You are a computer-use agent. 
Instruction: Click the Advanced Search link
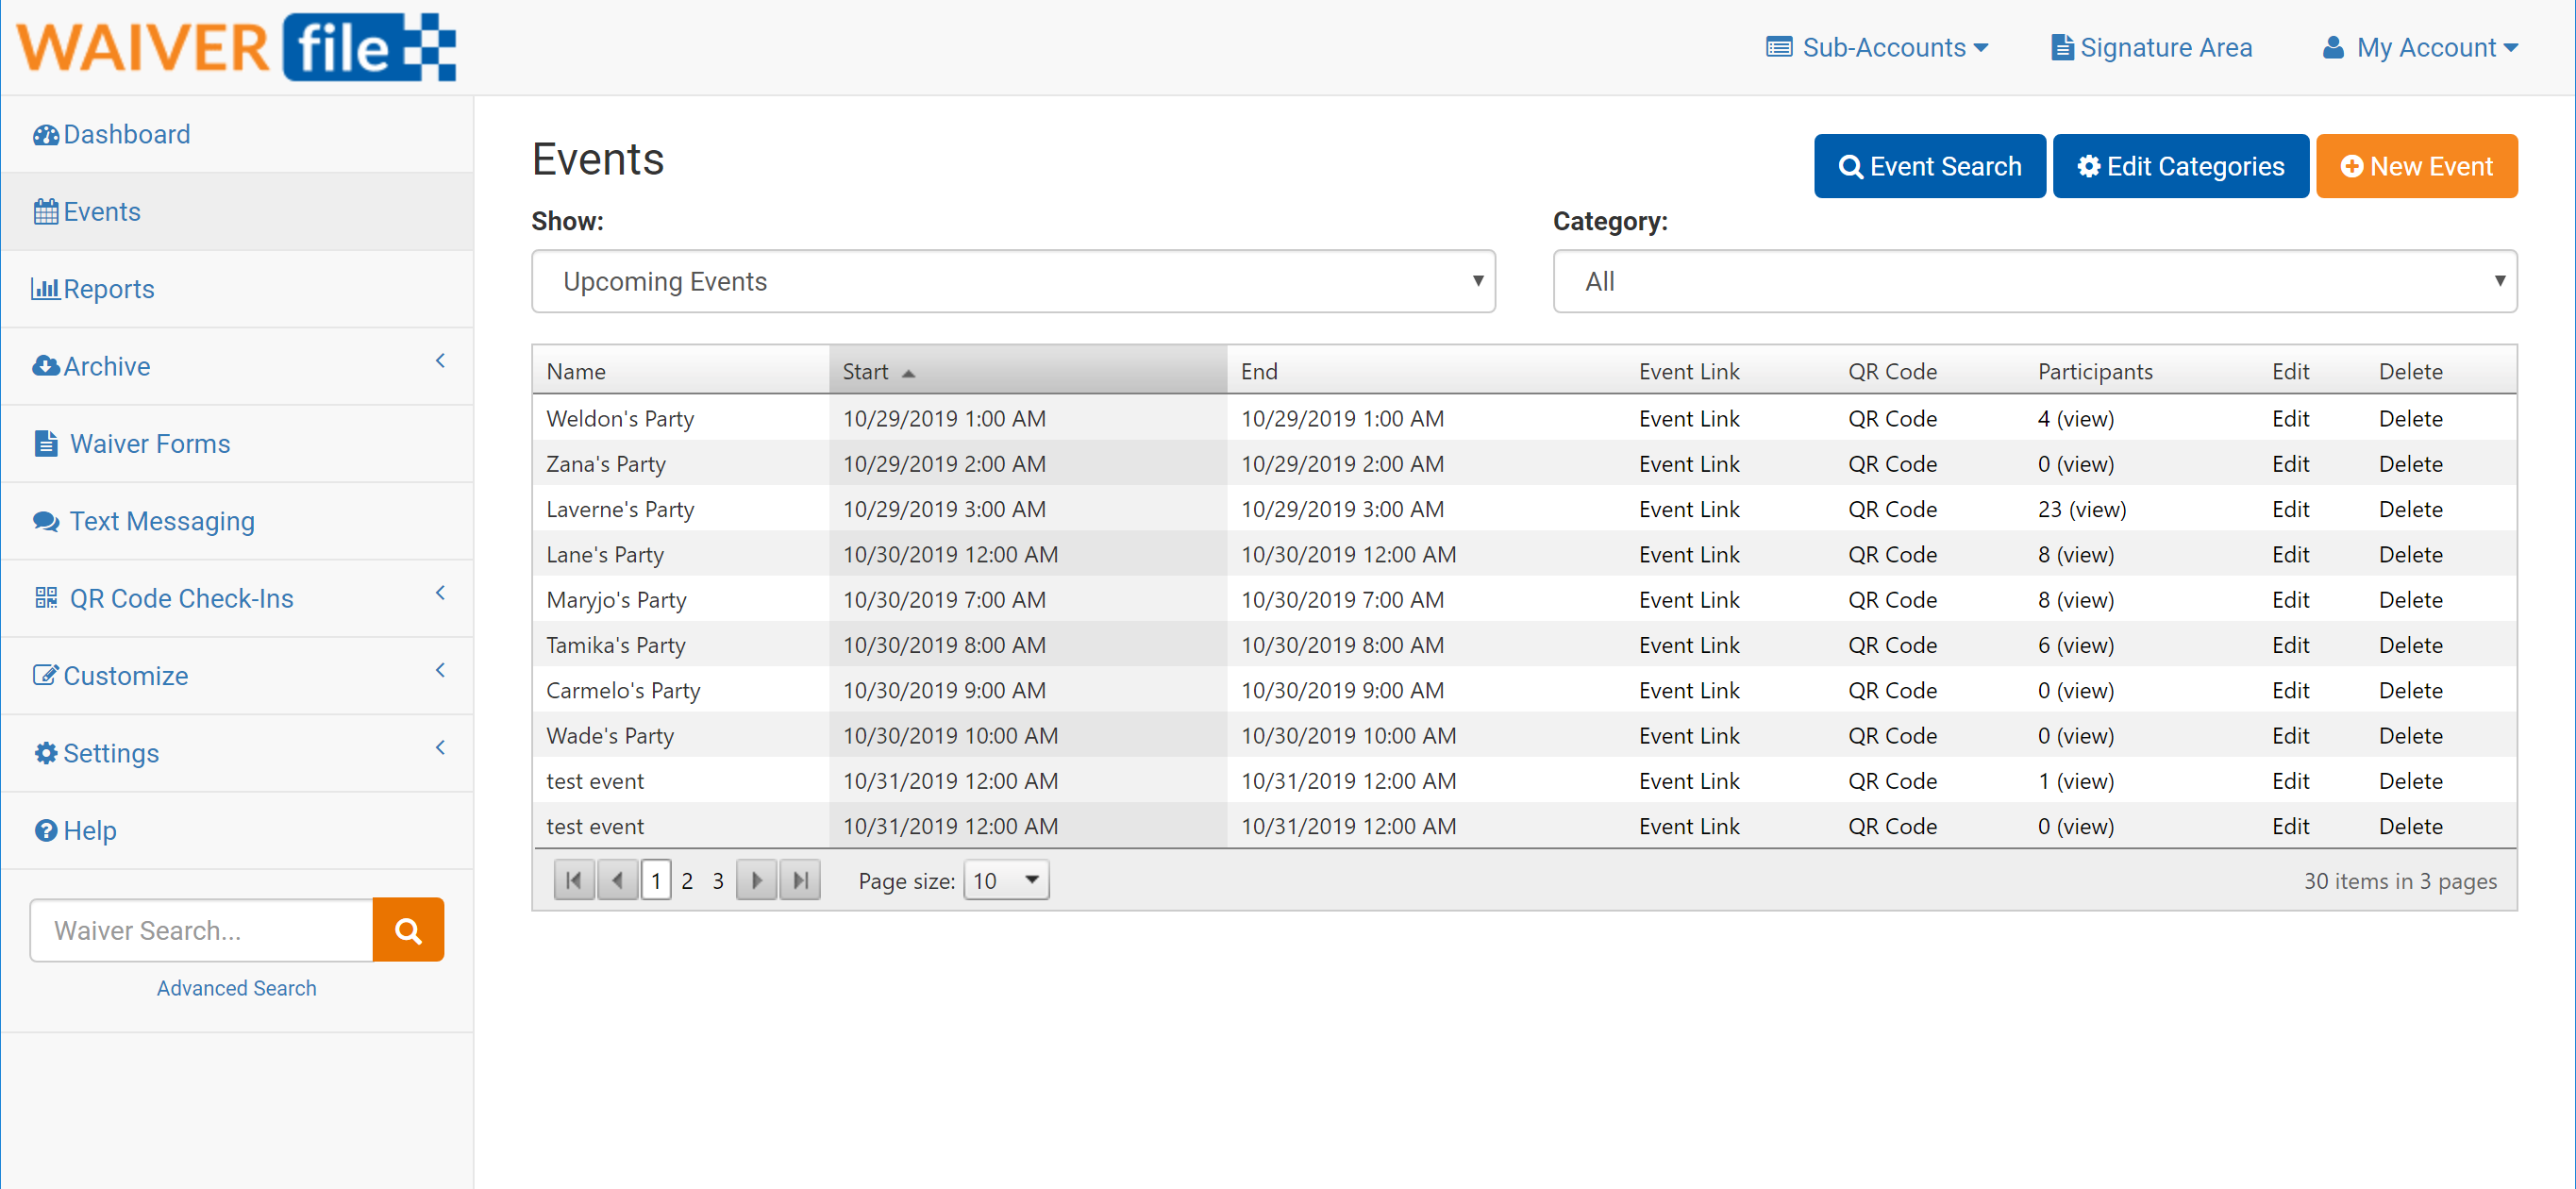click(x=236, y=988)
